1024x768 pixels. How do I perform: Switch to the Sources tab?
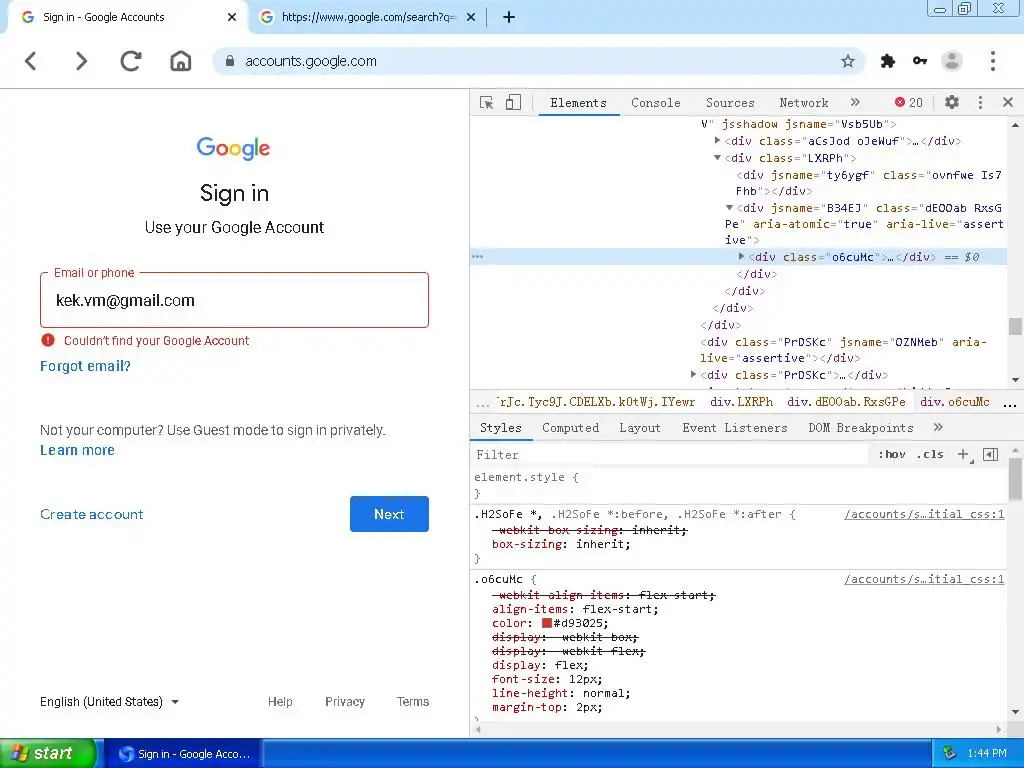(x=730, y=103)
